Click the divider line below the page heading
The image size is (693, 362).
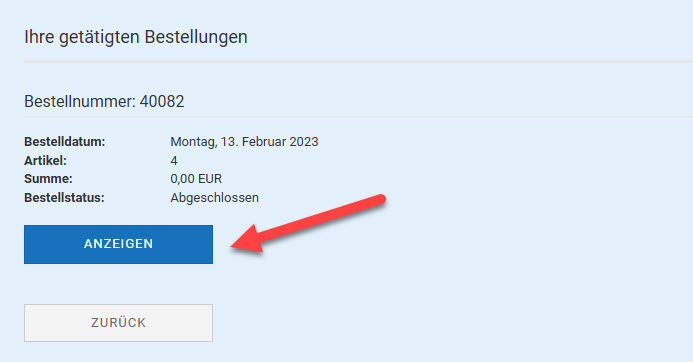tap(358, 62)
